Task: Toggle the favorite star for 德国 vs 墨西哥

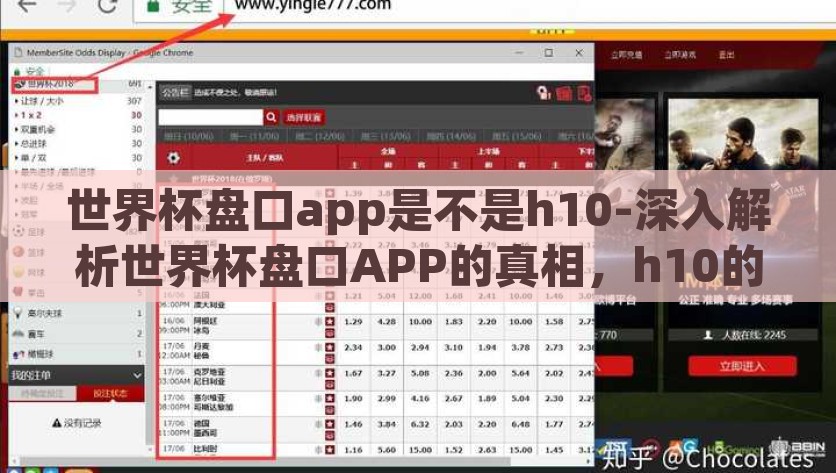Action: (330, 424)
